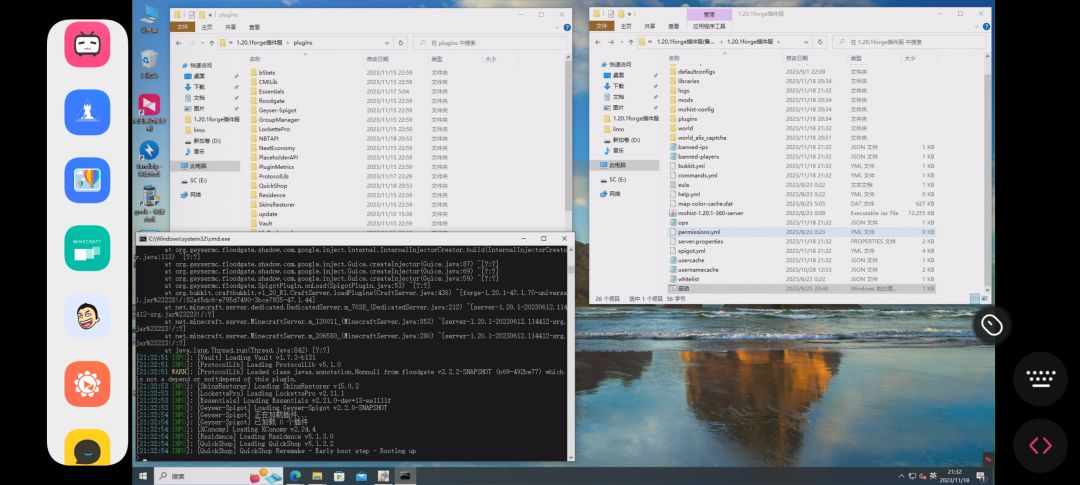Click the search box in plugins window

coord(490,43)
